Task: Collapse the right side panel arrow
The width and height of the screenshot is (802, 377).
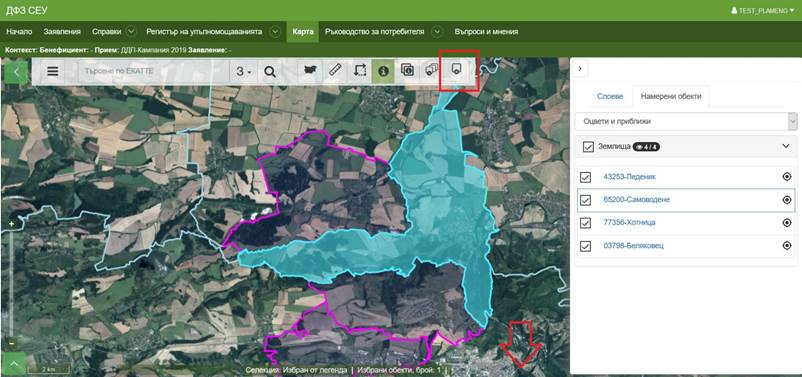Action: [x=580, y=68]
